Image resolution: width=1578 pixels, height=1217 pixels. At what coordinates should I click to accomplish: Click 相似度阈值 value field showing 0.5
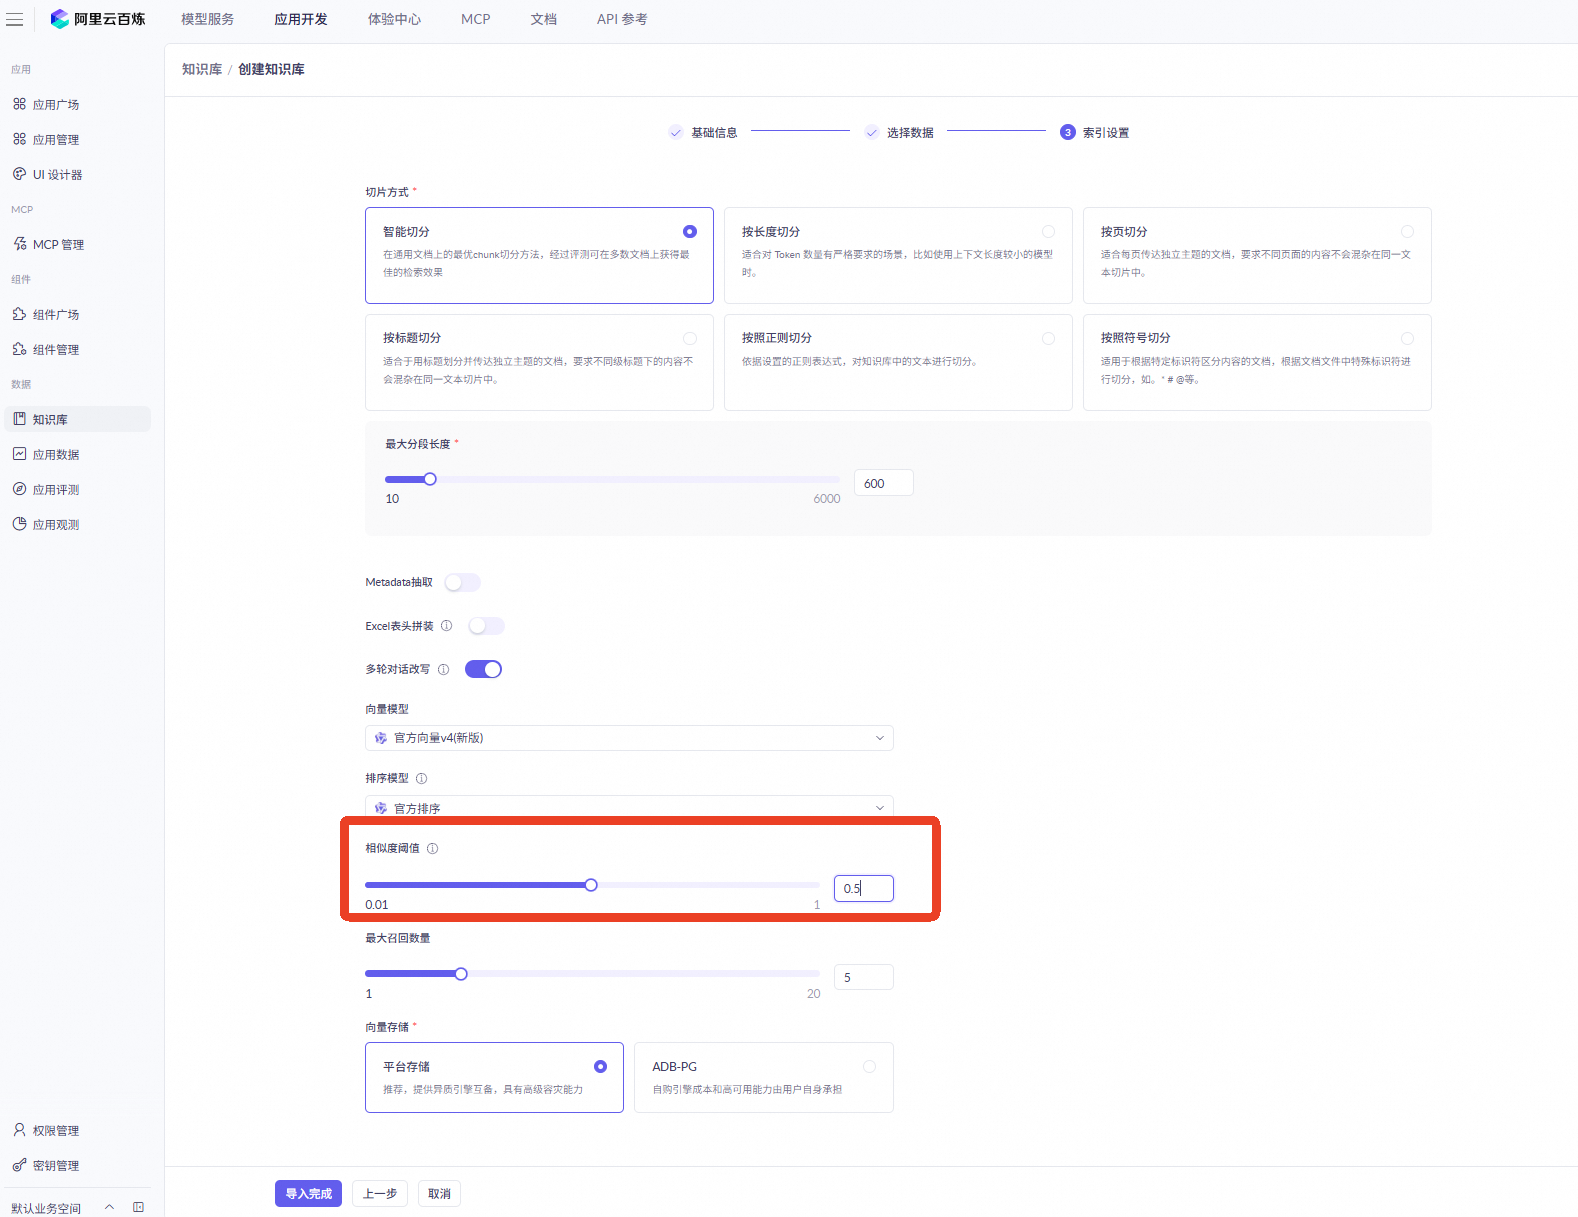pos(864,888)
